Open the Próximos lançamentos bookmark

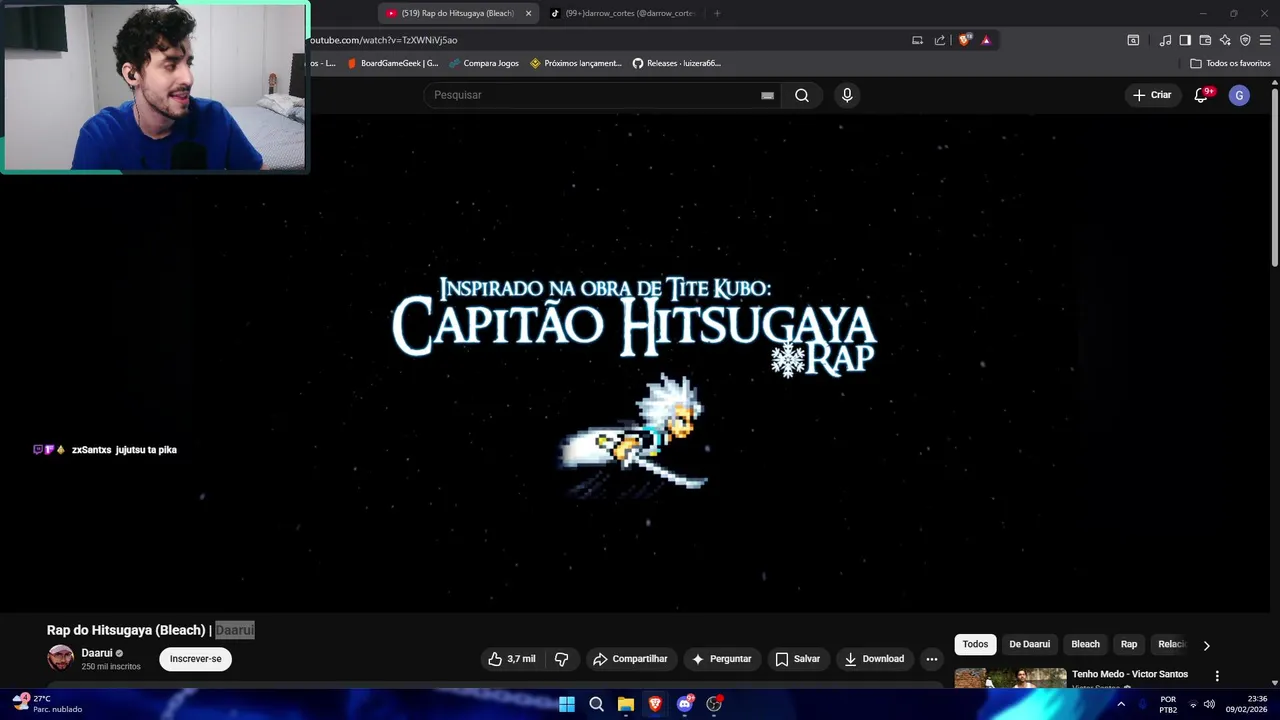[576, 63]
